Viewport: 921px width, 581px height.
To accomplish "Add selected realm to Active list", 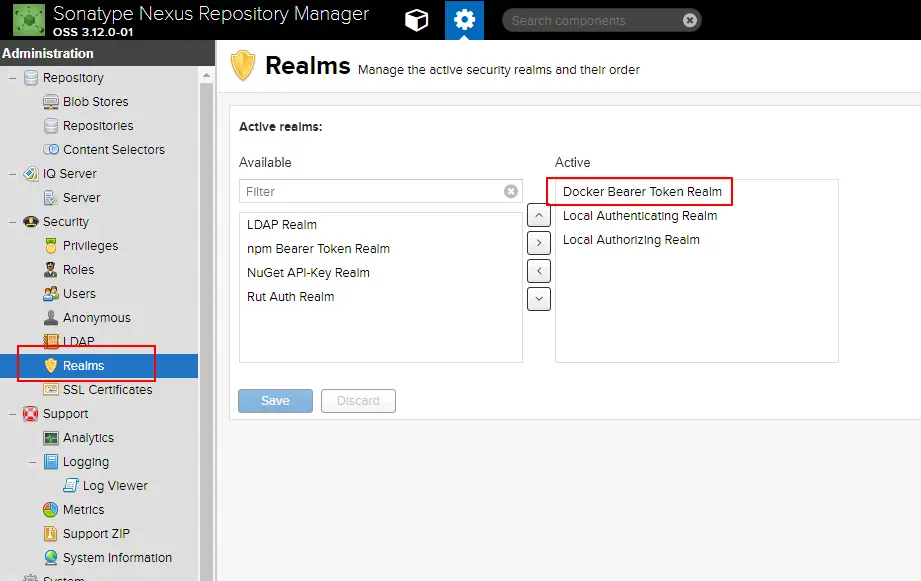I will [x=539, y=243].
